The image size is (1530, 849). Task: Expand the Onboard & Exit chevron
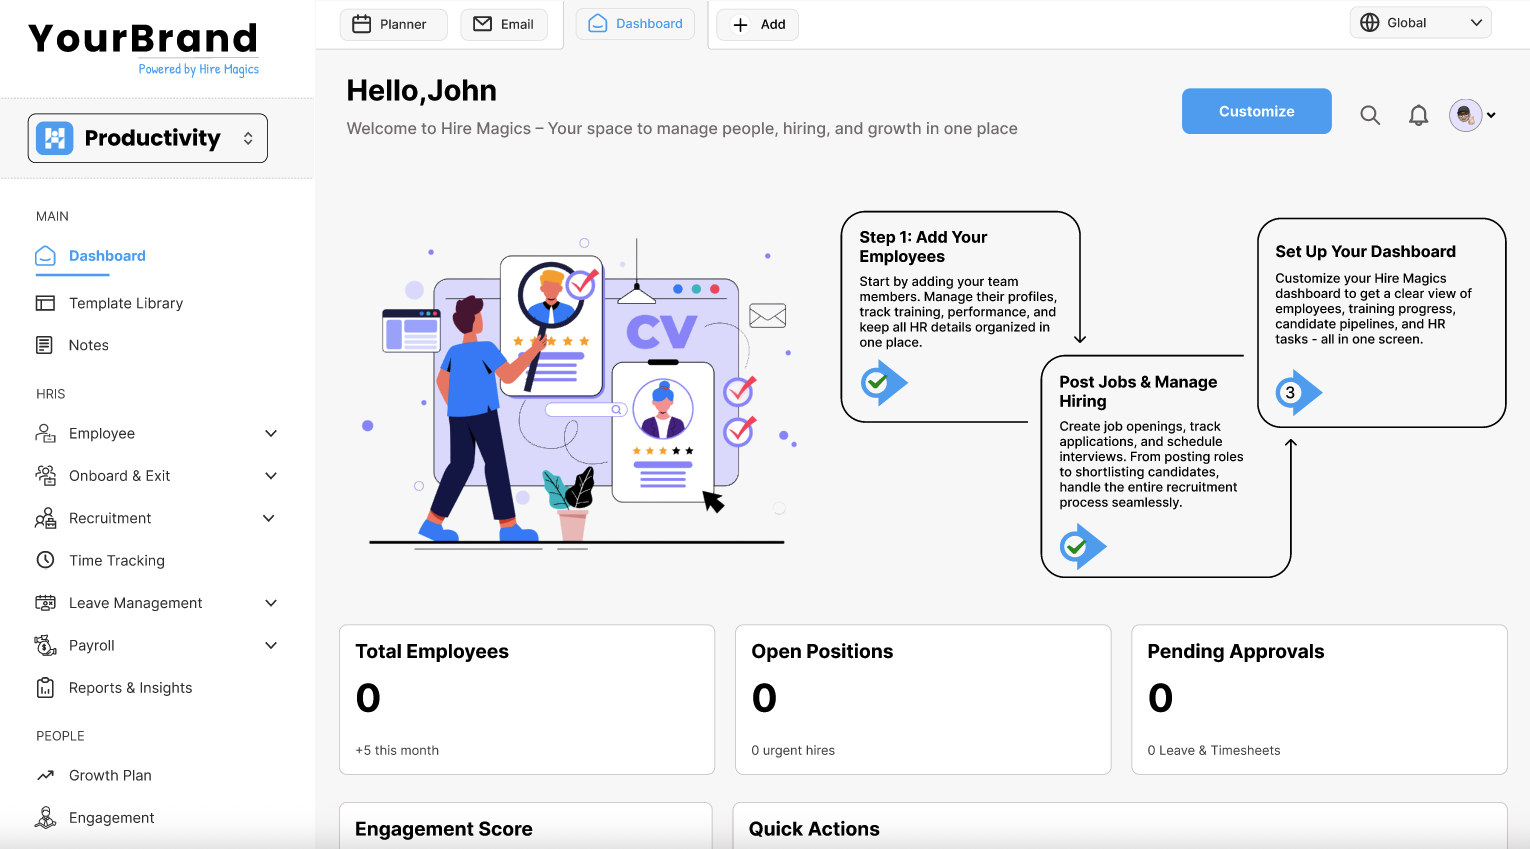click(271, 476)
